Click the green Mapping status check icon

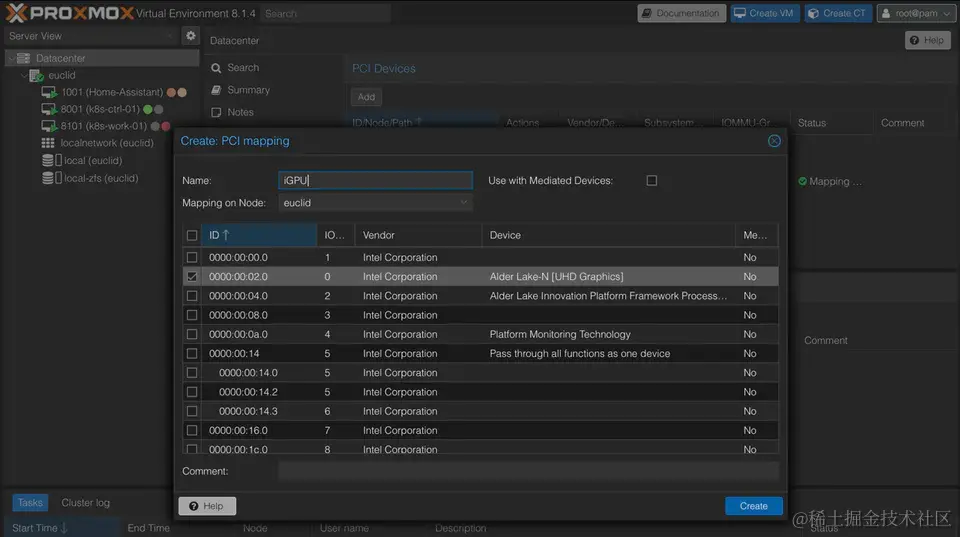[802, 181]
